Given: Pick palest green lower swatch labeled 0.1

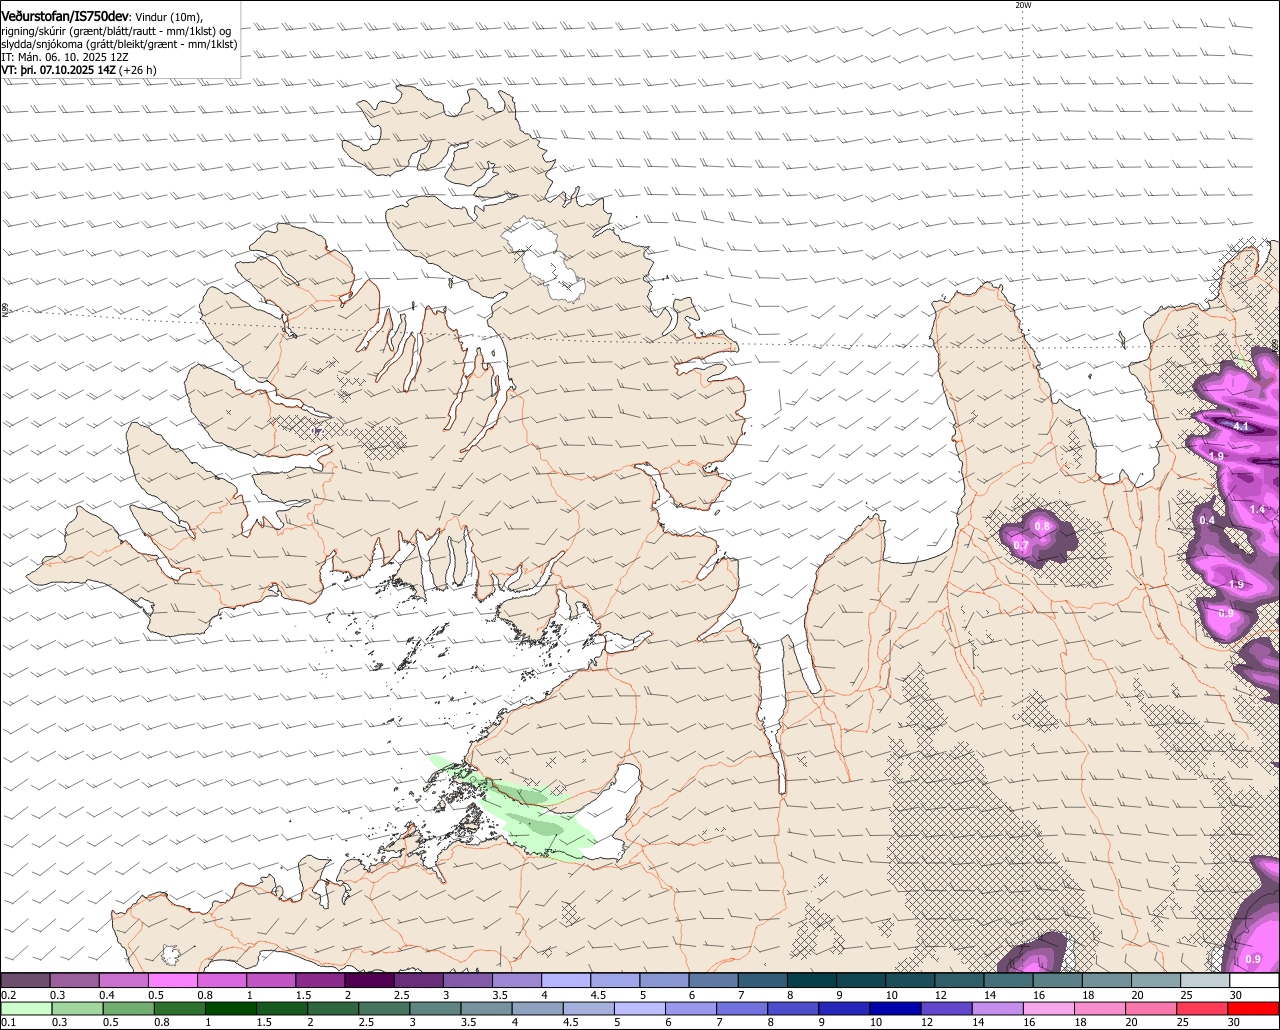Looking at the screenshot, I should pyautogui.click(x=25, y=1008).
